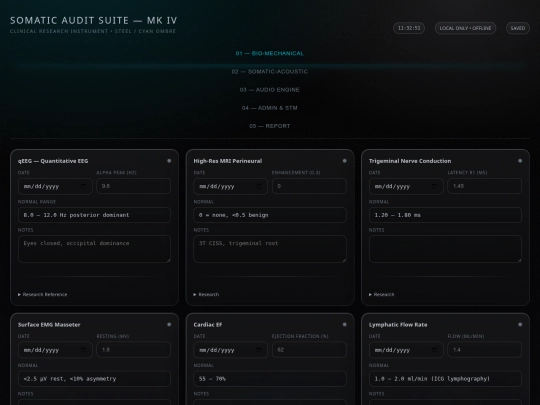This screenshot has height=405, width=540.
Task: Click the Saved status pill
Action: click(x=518, y=28)
